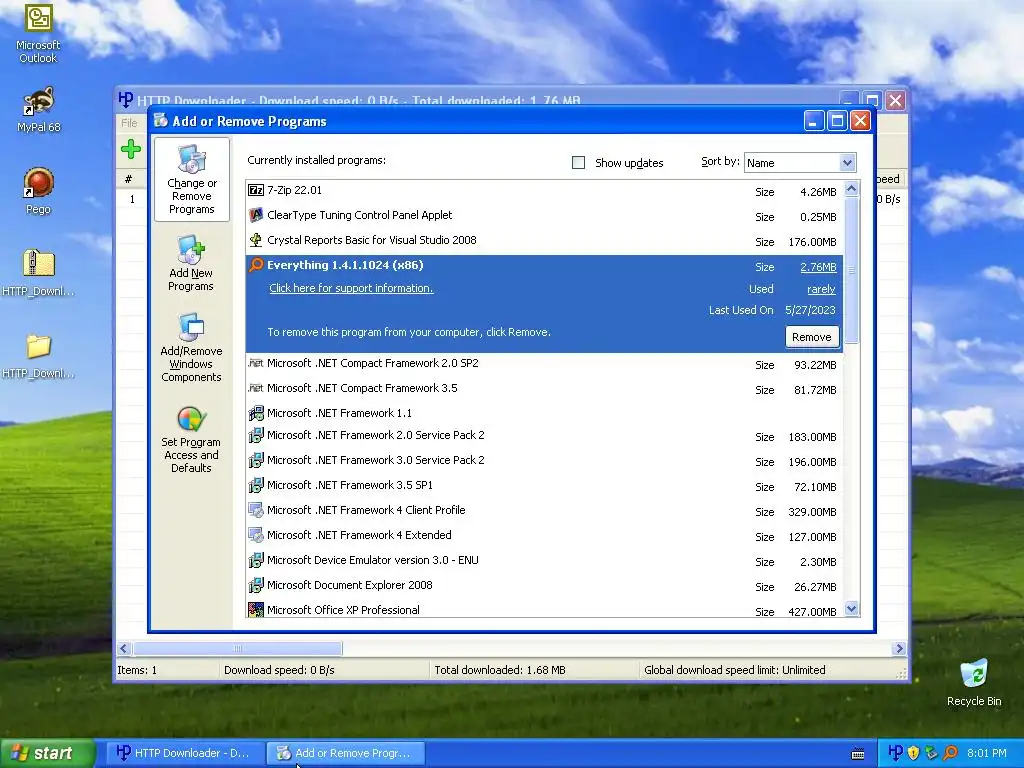The width and height of the screenshot is (1024, 768).
Task: Click Microsoft Document Explorer 2008 icon
Action: tap(256, 585)
